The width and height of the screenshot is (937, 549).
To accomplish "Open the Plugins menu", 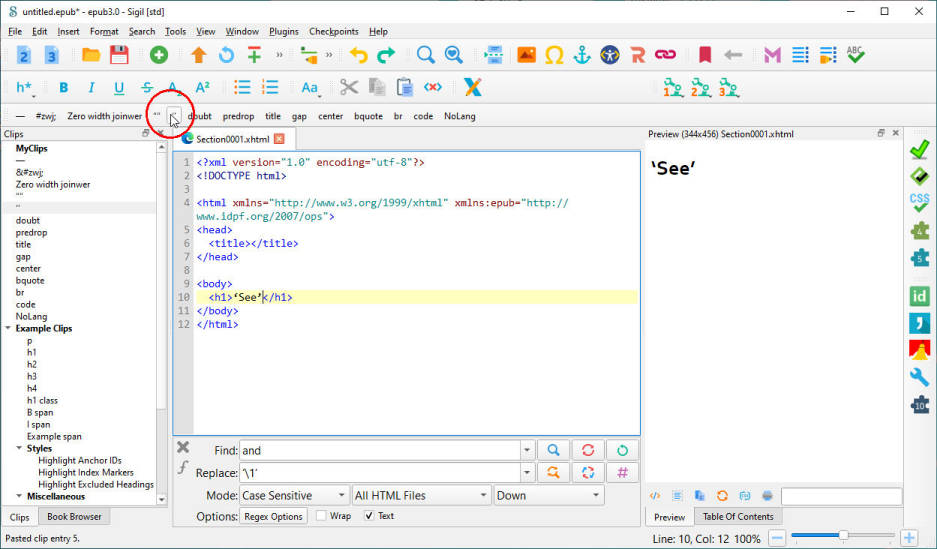I will pyautogui.click(x=284, y=31).
